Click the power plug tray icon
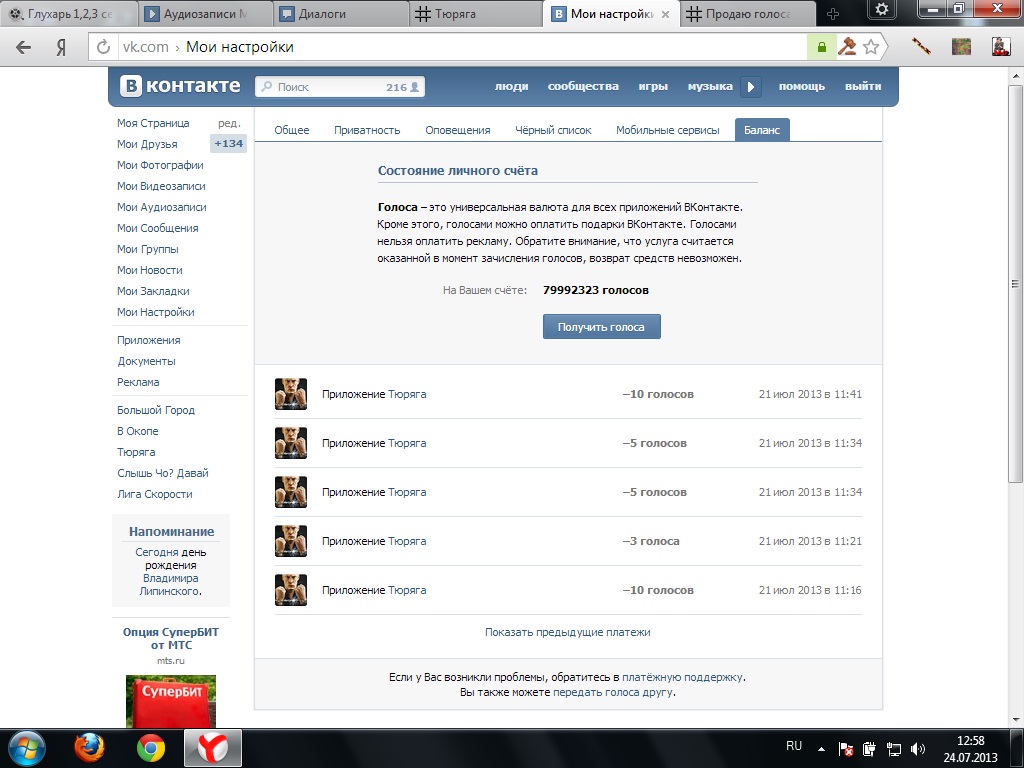The height and width of the screenshot is (768, 1024). (x=869, y=749)
